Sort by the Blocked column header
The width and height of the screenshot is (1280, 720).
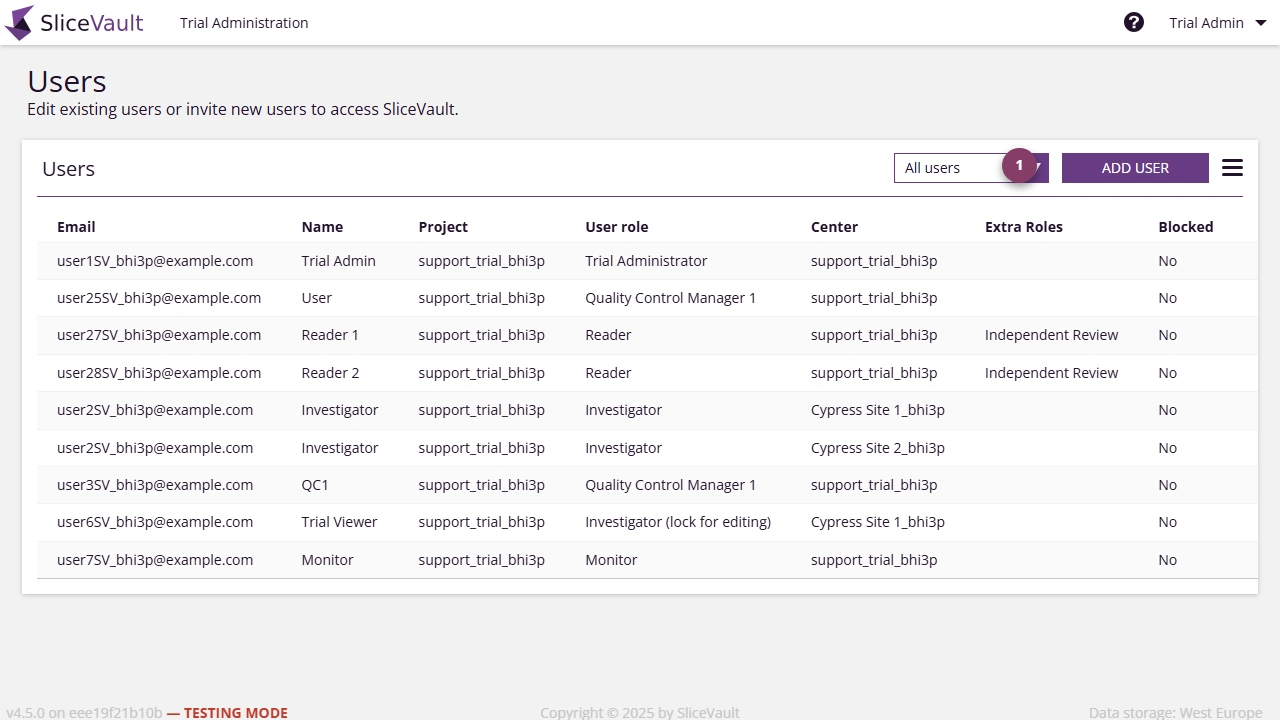coord(1186,227)
